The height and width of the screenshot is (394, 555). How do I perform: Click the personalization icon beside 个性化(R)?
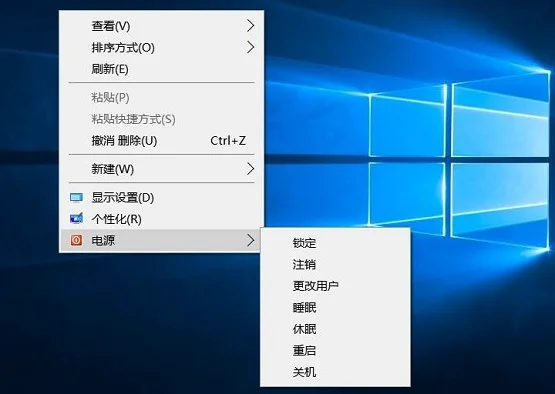[x=76, y=218]
